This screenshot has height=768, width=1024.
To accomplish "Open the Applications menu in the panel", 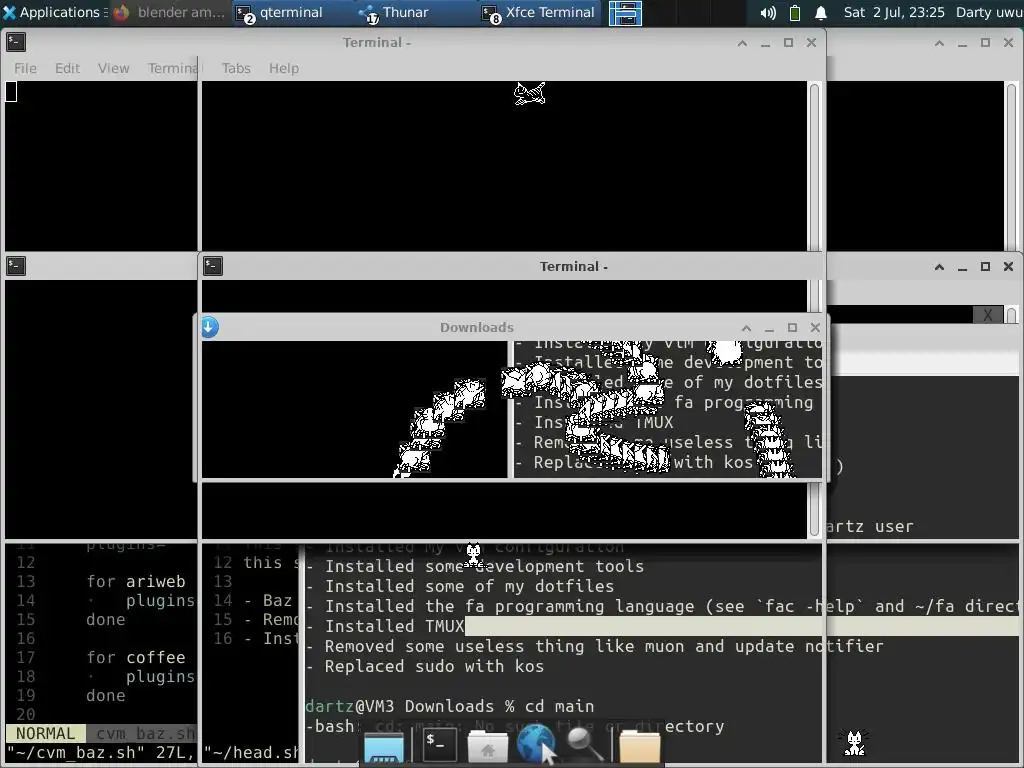I will tap(54, 12).
